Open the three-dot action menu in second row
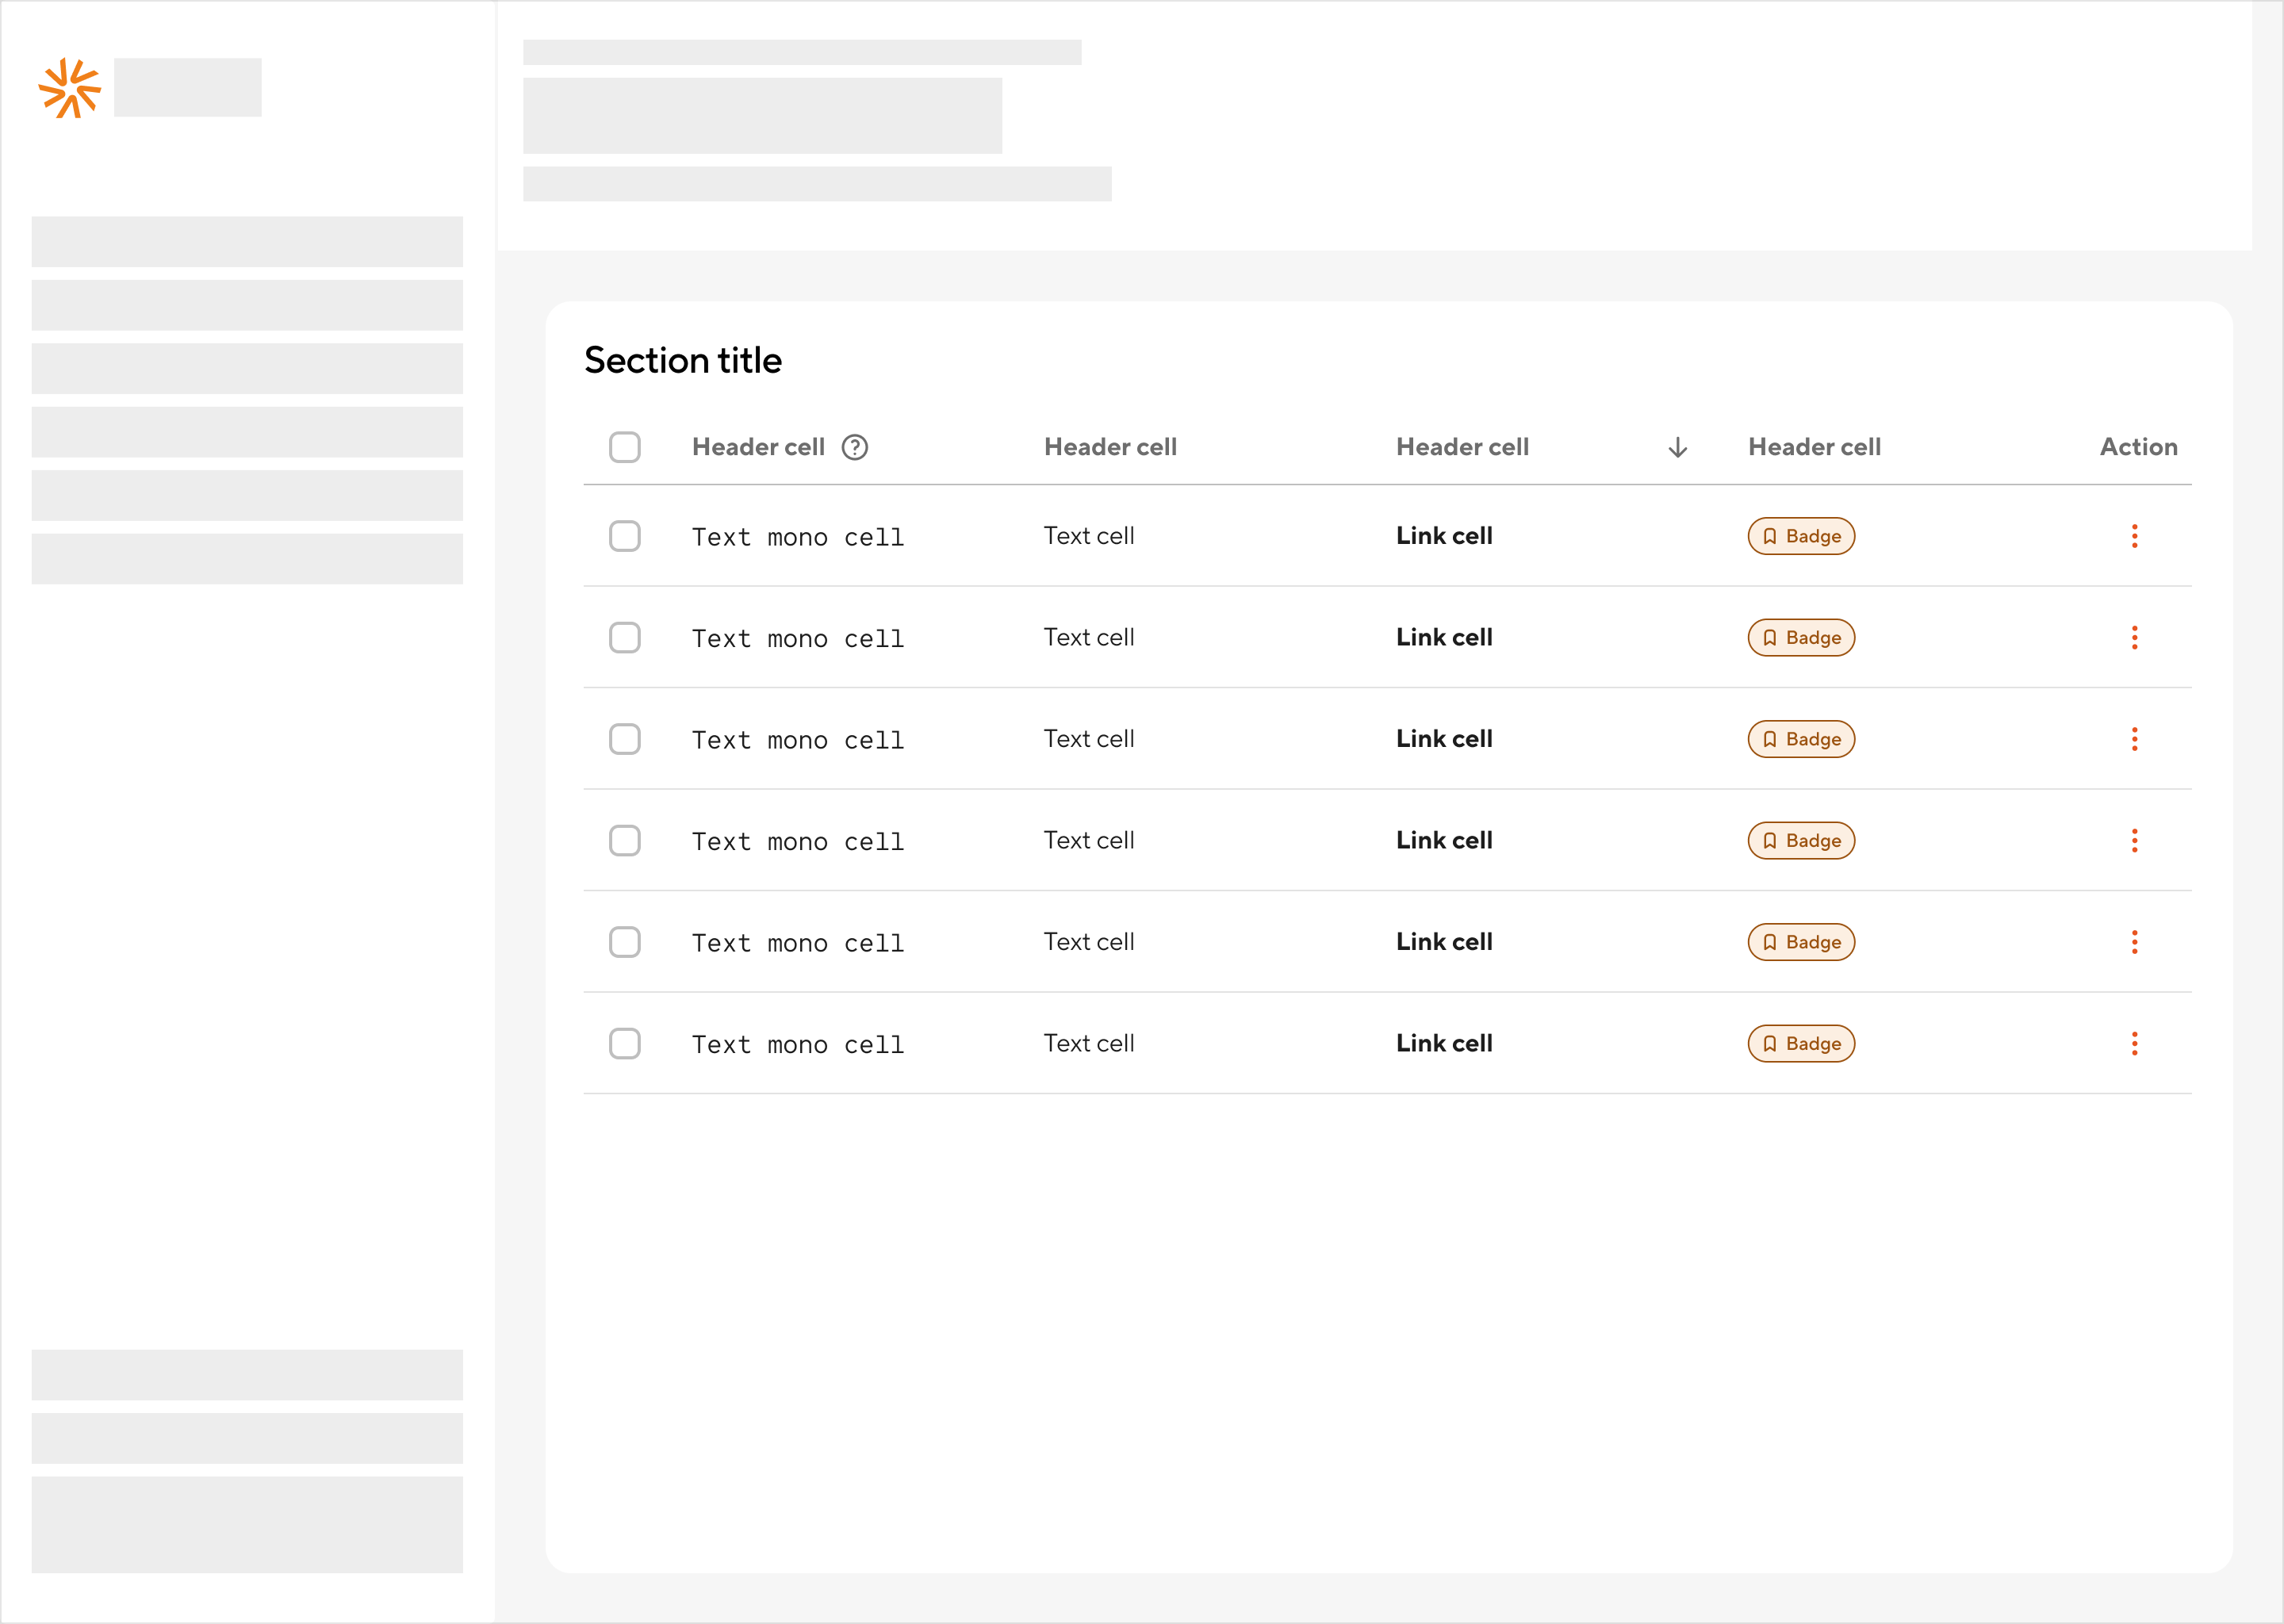This screenshot has height=1624, width=2284. click(2135, 638)
